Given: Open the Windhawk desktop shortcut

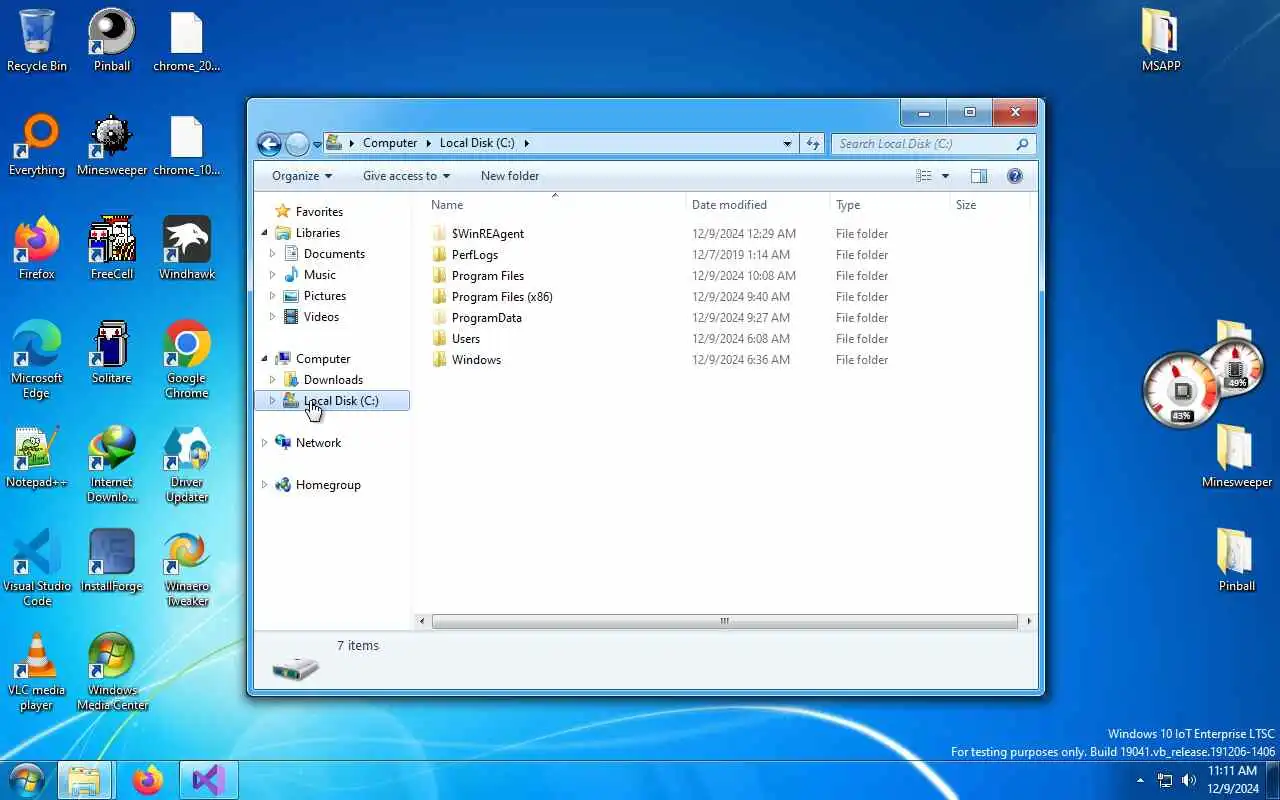Looking at the screenshot, I should pyautogui.click(x=187, y=249).
